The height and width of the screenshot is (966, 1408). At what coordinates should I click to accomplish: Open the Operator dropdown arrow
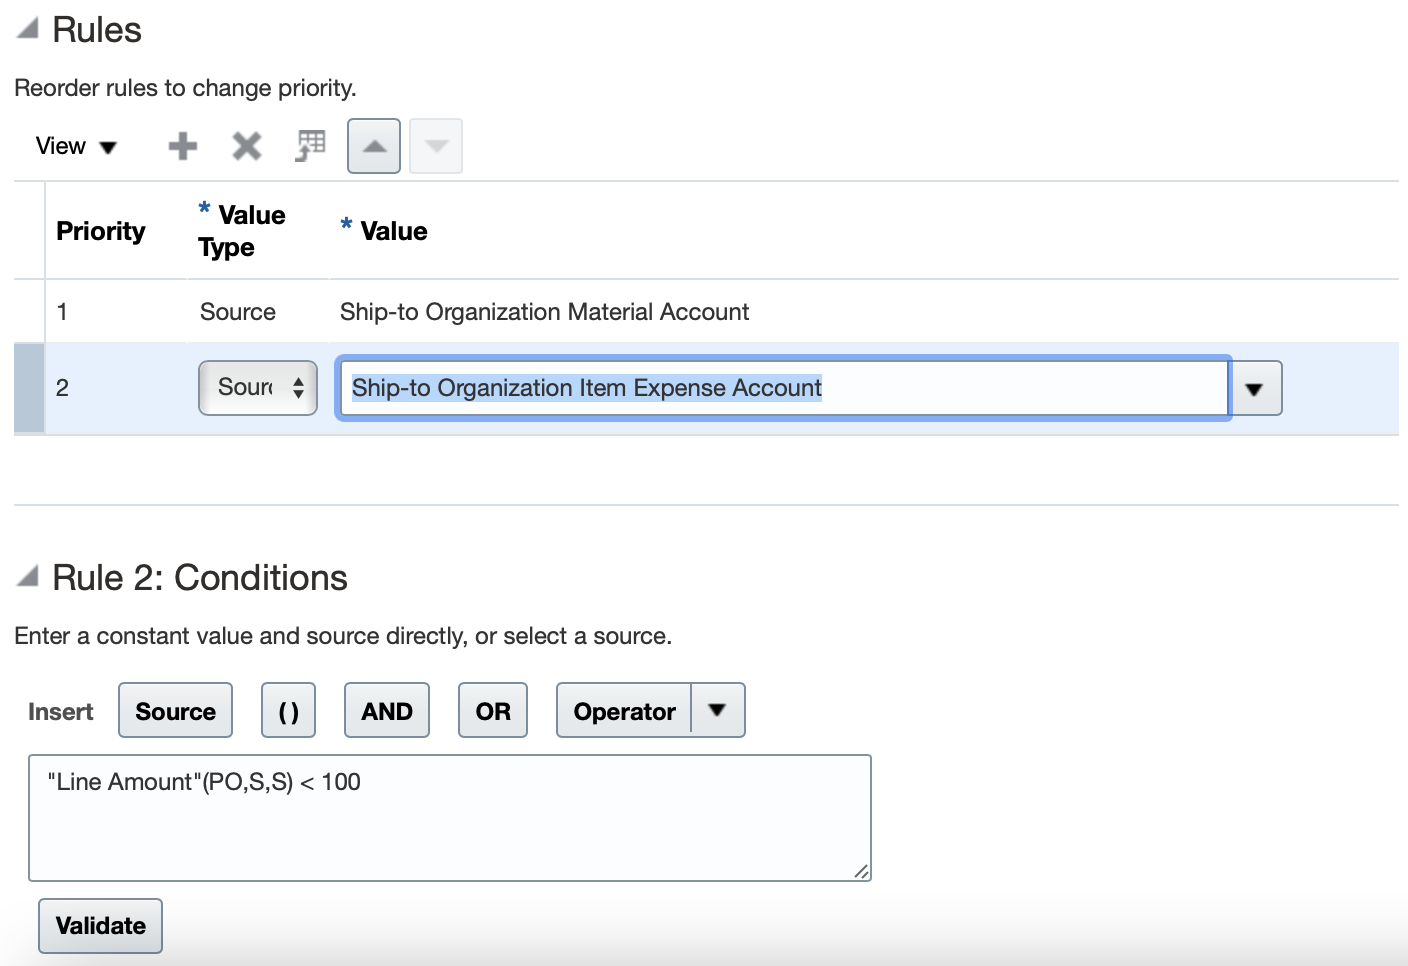[x=717, y=710]
